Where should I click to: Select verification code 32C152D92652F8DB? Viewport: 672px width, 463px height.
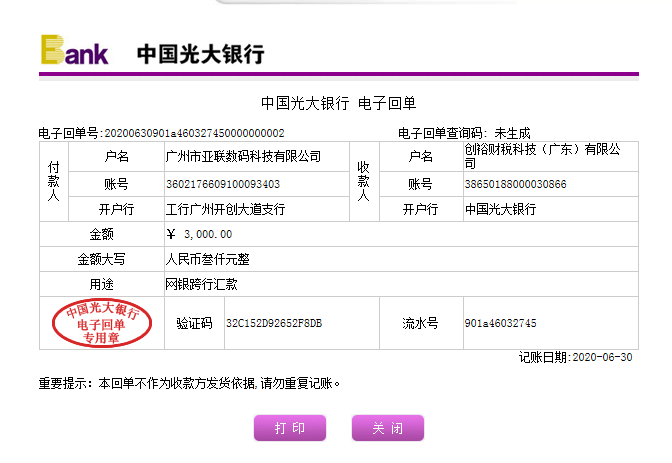point(274,323)
